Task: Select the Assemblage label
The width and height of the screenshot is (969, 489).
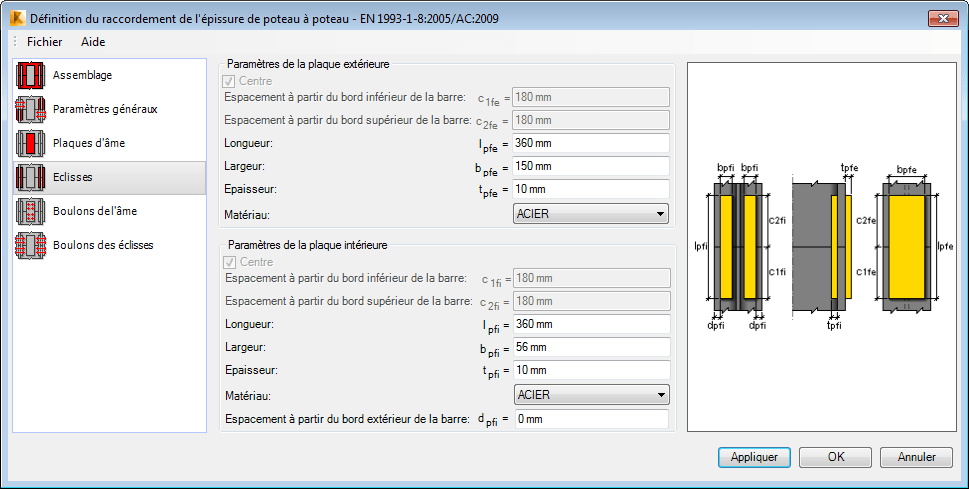Action: click(82, 75)
